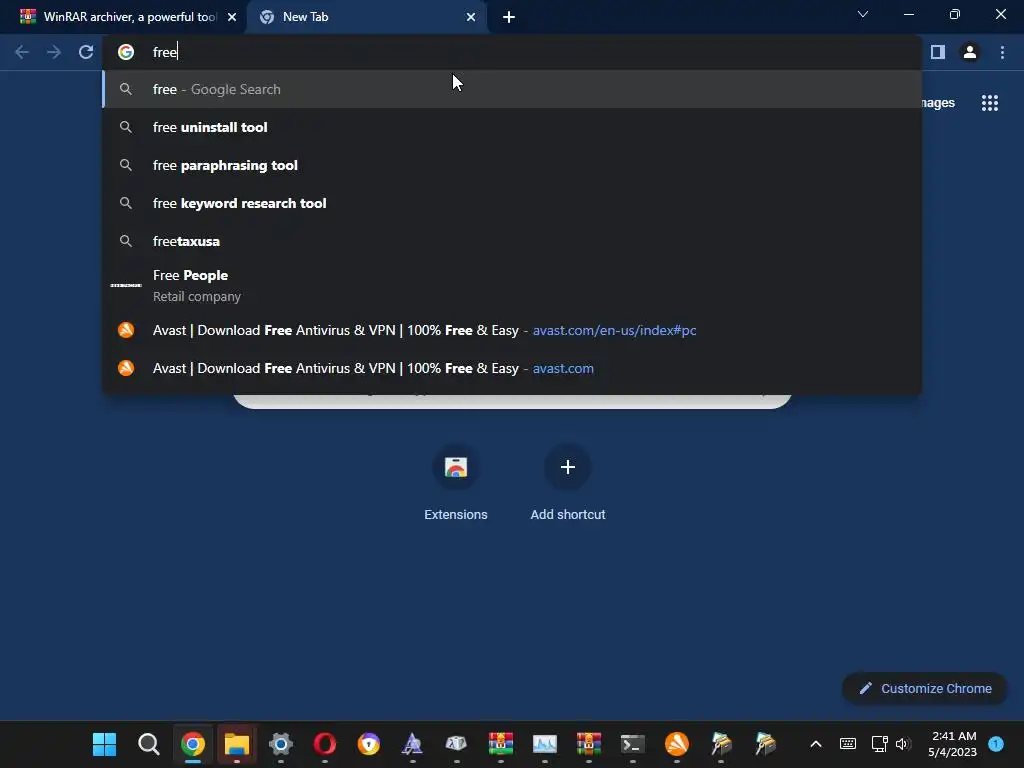The height and width of the screenshot is (768, 1024).
Task: Choose the 'freetaxusa' suggestion
Action: click(512, 241)
